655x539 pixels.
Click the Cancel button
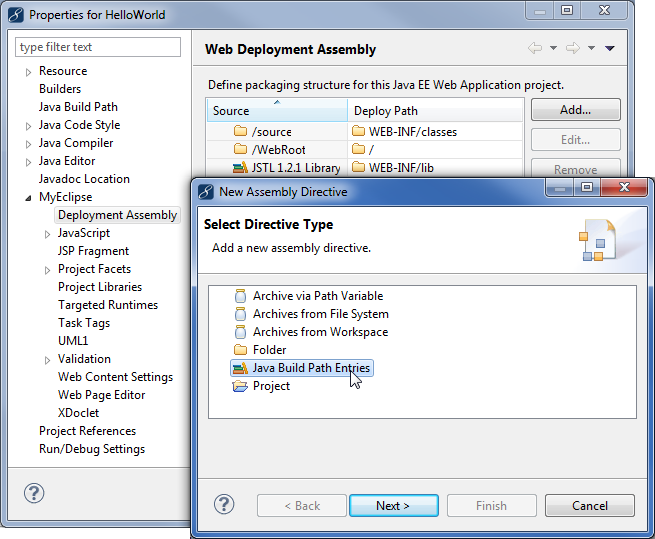click(590, 506)
